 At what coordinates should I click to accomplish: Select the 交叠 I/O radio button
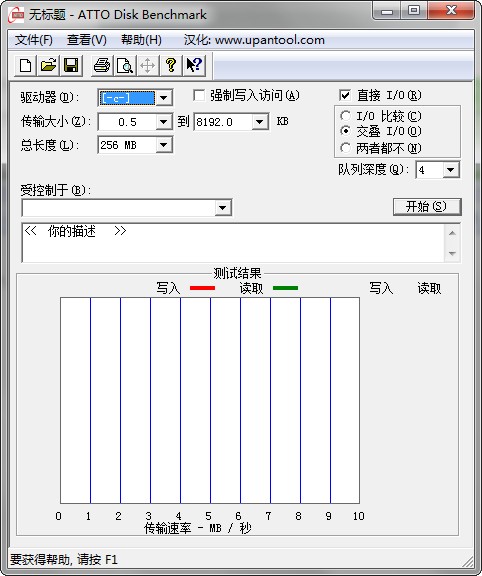click(345, 131)
